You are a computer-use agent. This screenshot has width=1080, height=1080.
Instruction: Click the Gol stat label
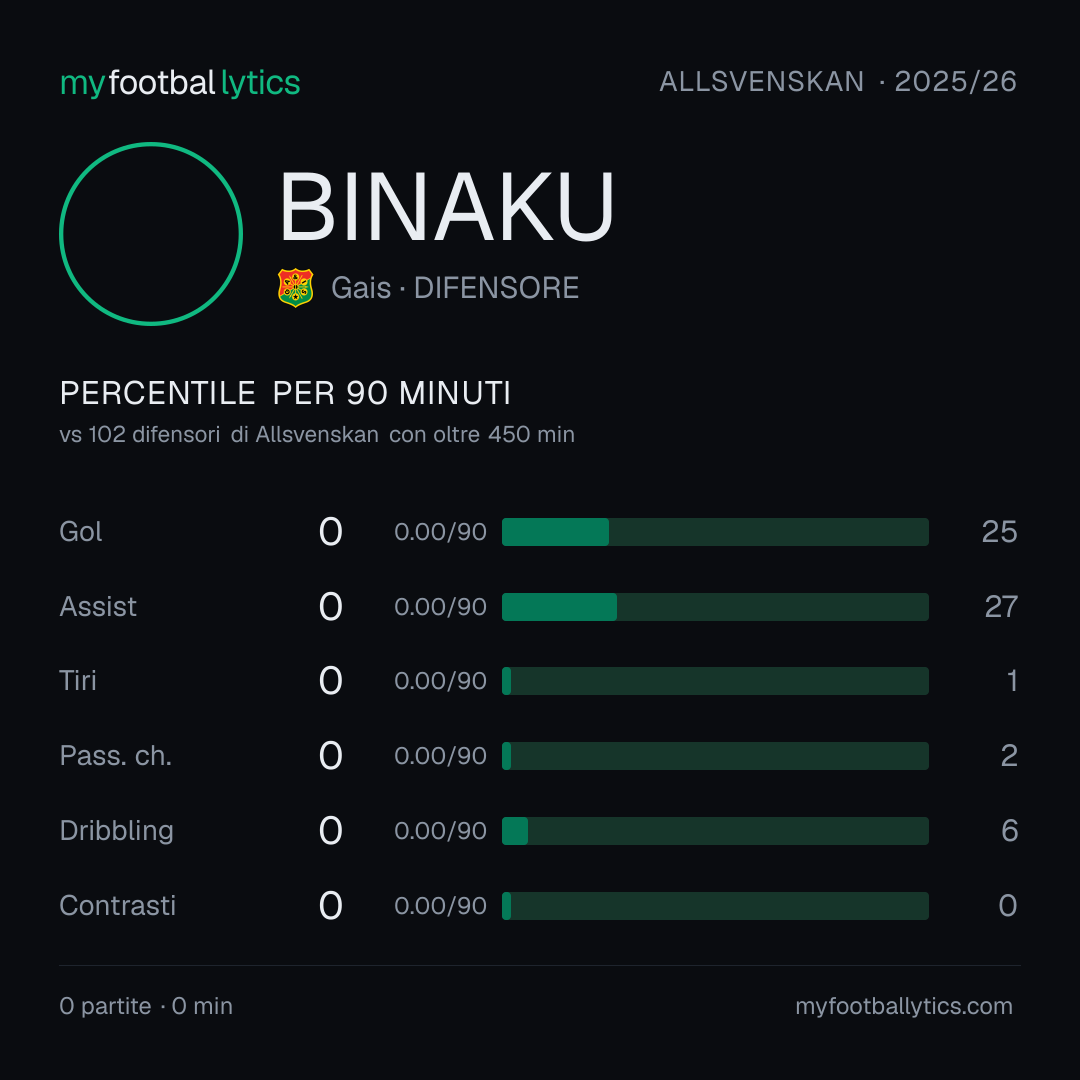click(x=81, y=532)
